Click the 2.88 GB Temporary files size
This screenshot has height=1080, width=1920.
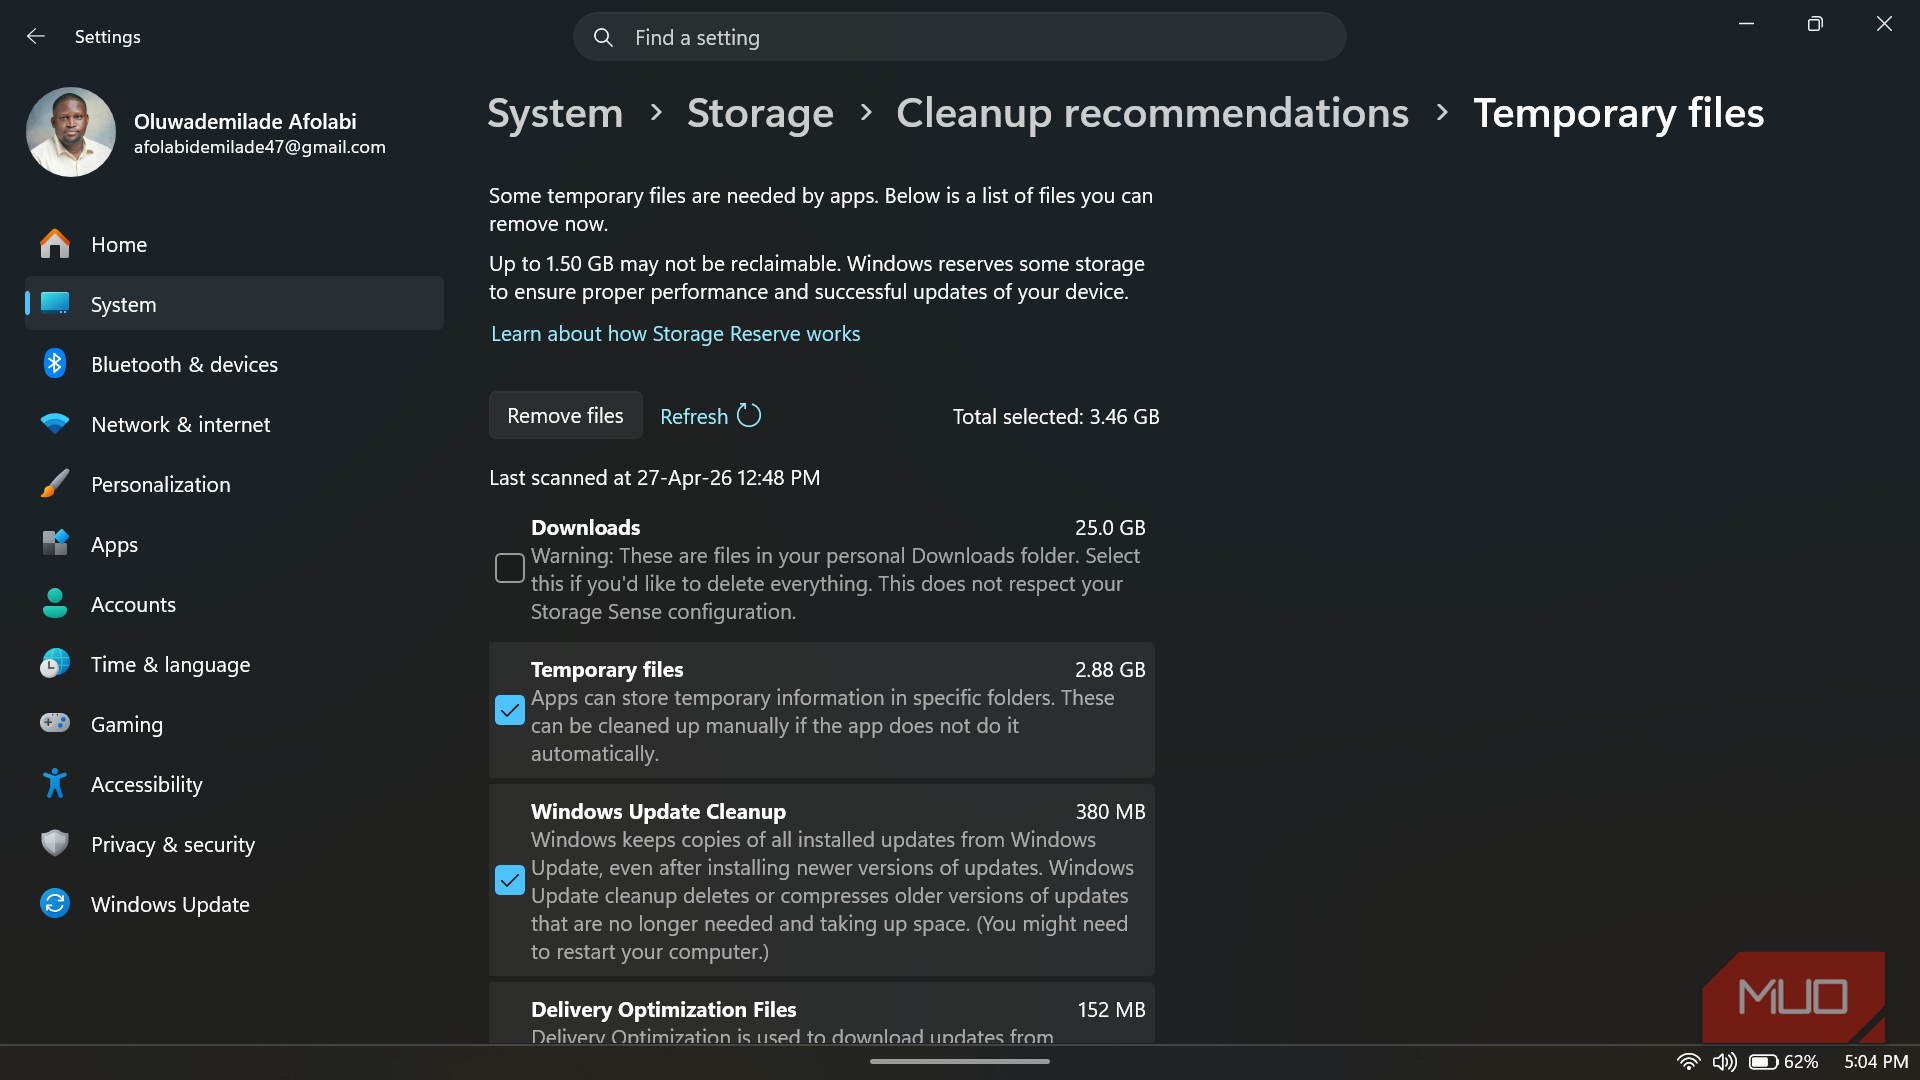click(x=1110, y=669)
